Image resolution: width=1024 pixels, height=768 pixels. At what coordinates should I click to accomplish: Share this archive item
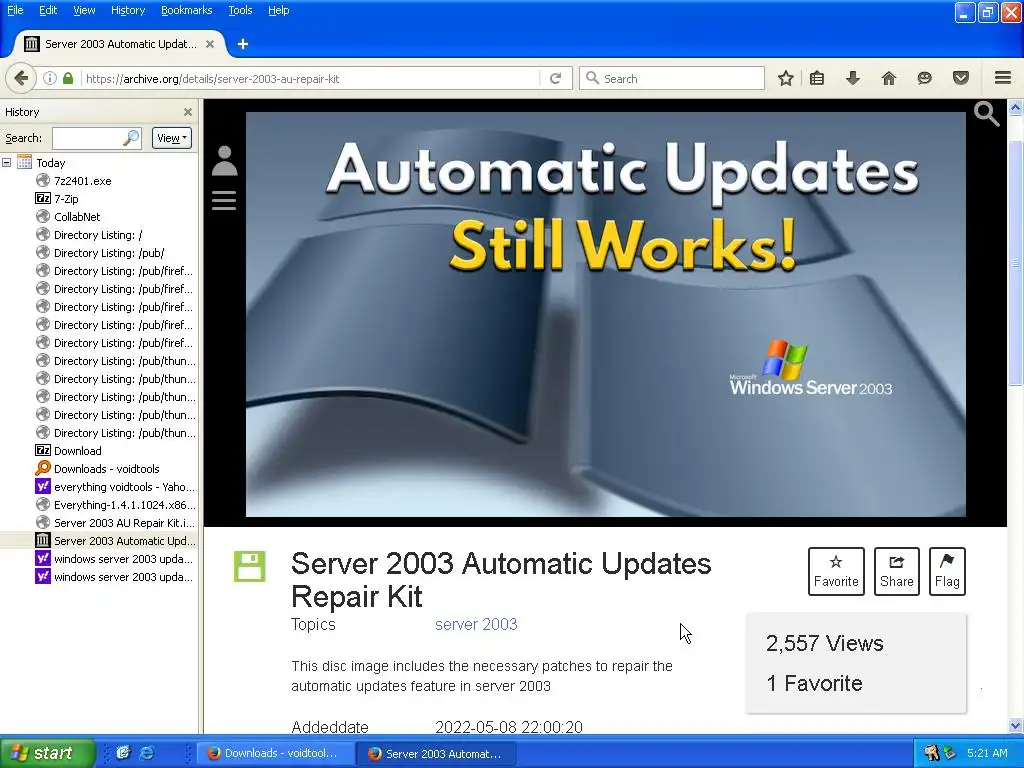click(897, 571)
